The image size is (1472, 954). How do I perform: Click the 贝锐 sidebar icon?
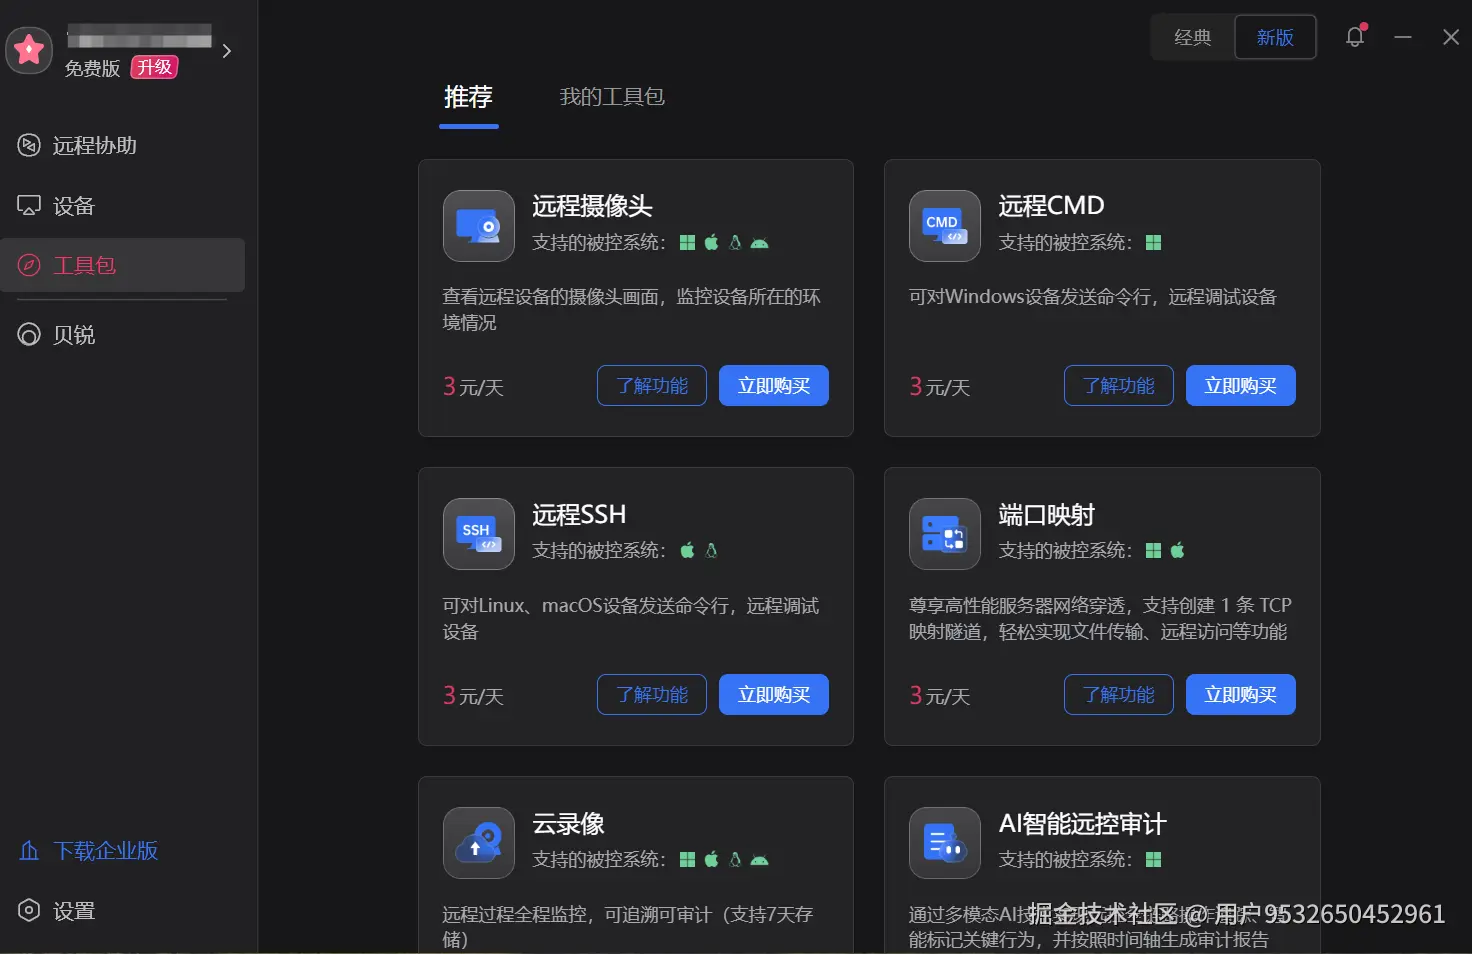click(29, 335)
